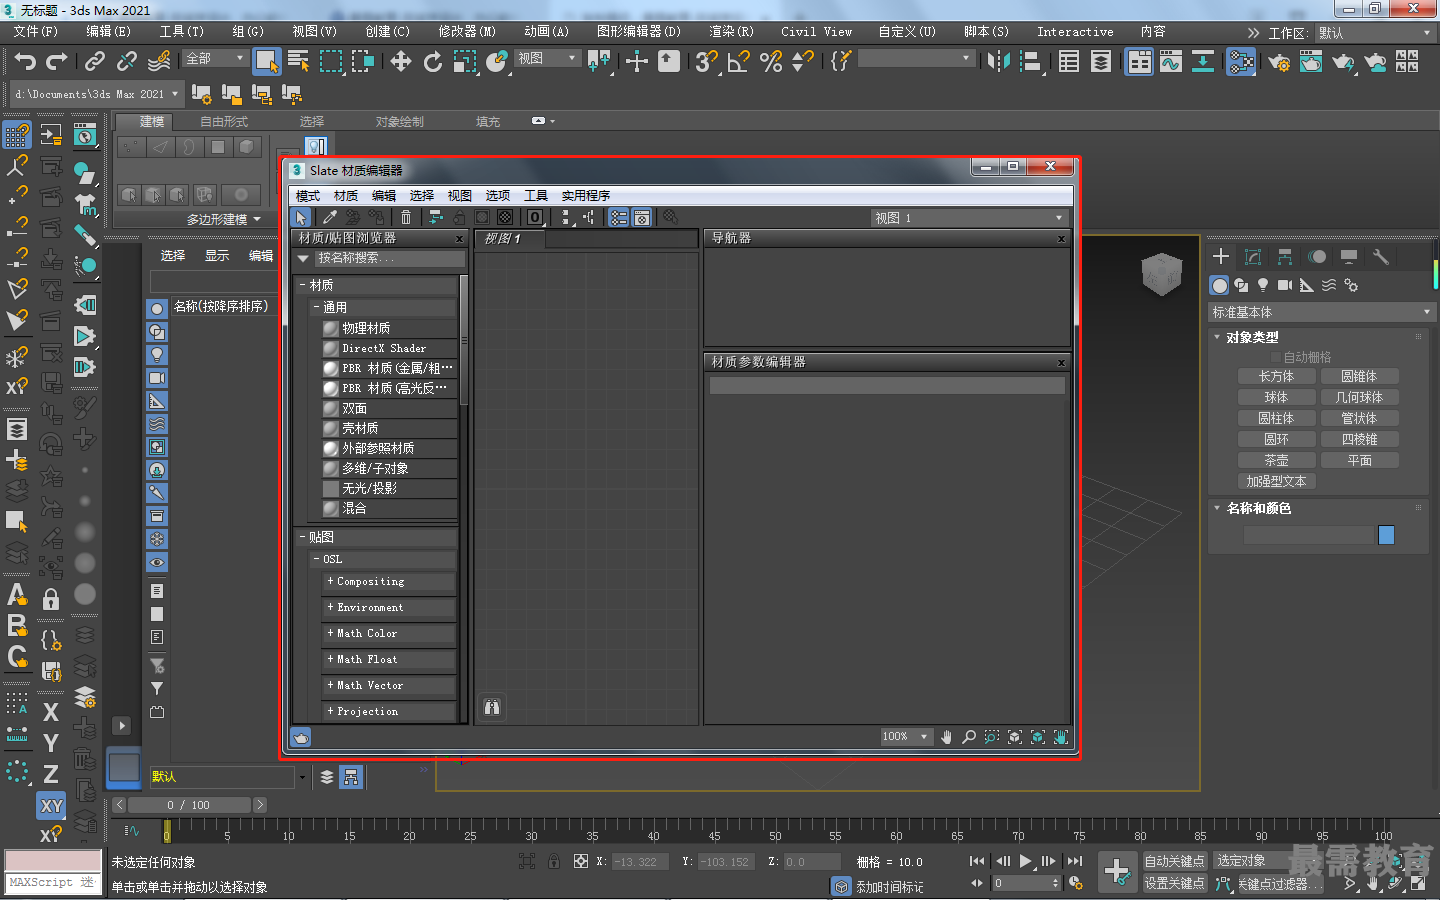Expand the Compositing OSL category

click(331, 581)
